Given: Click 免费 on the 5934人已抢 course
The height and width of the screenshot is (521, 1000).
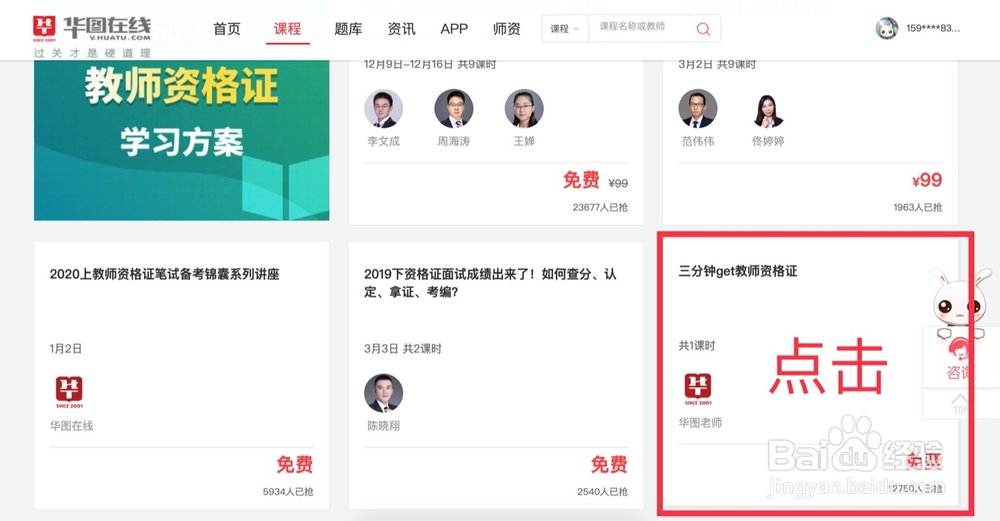Looking at the screenshot, I should pos(295,464).
